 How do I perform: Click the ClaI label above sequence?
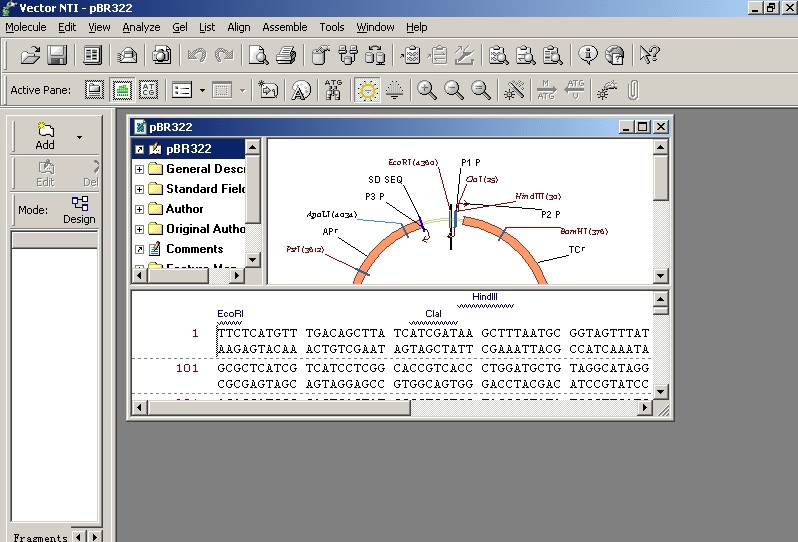[433, 313]
